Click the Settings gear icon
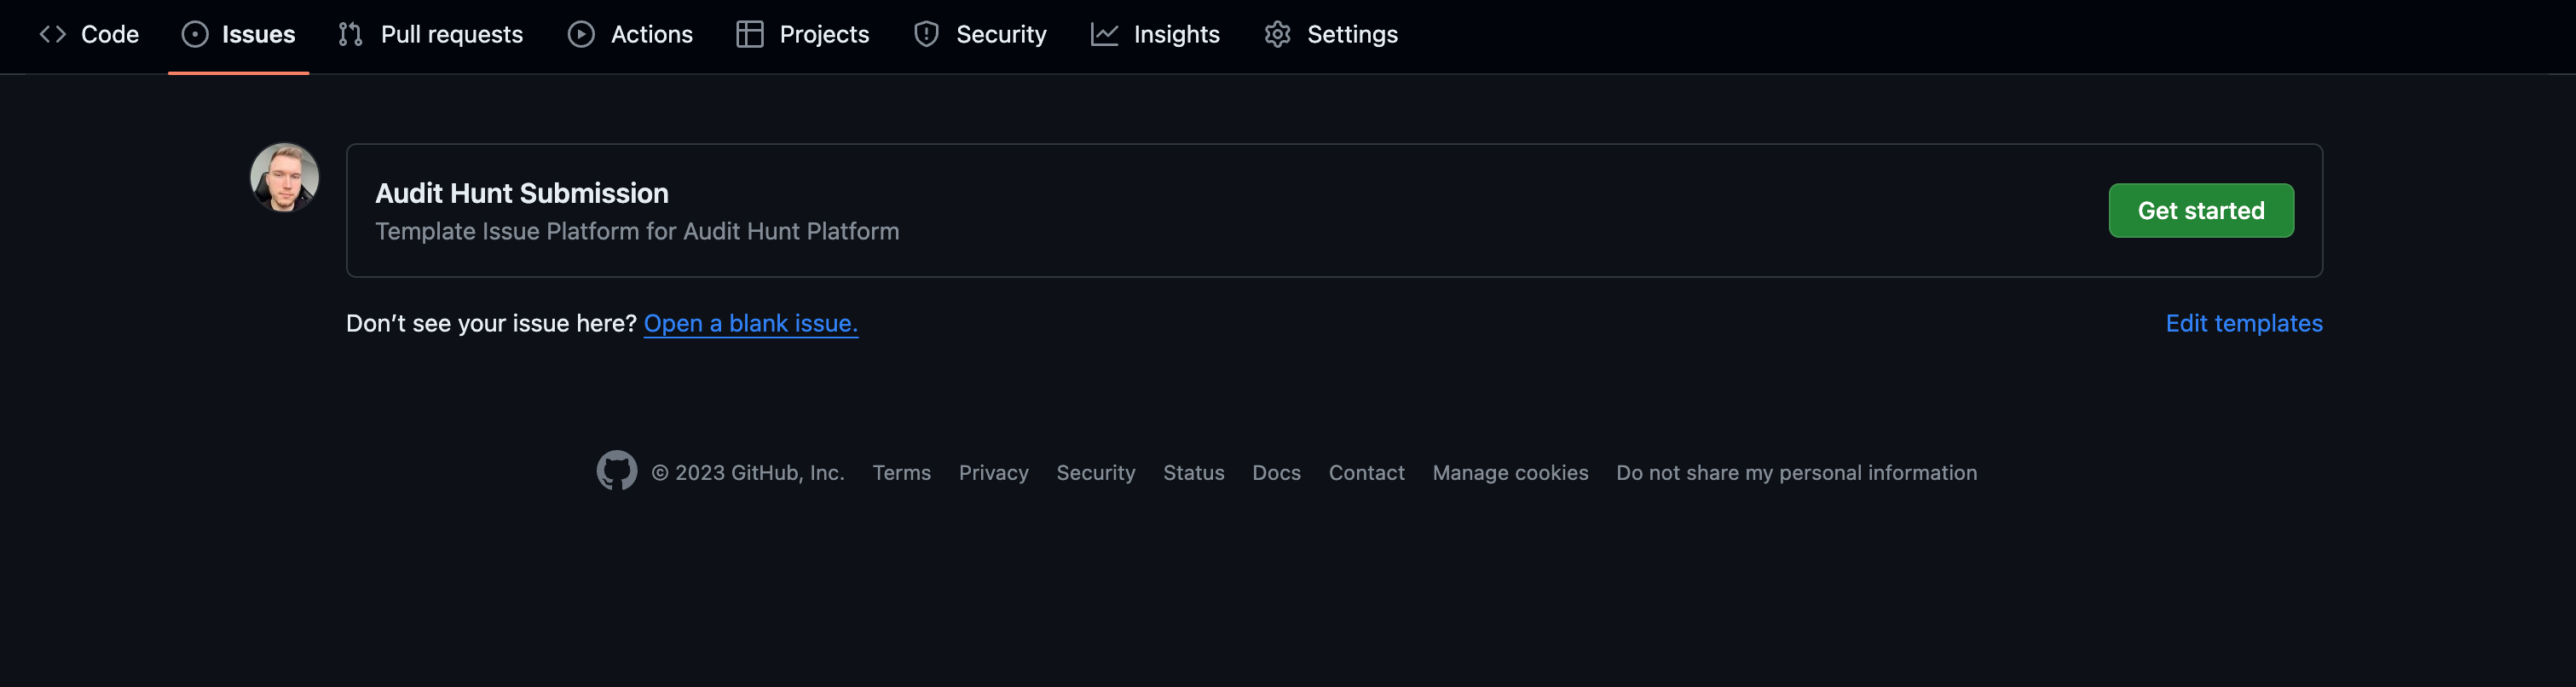Screen dimensions: 2576x687 point(1278,34)
